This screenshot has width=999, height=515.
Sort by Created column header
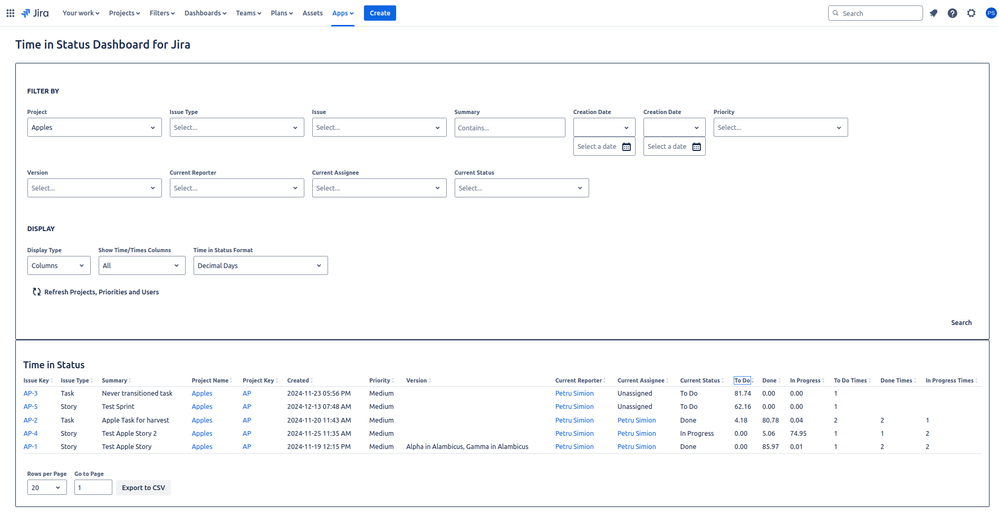[299, 381]
